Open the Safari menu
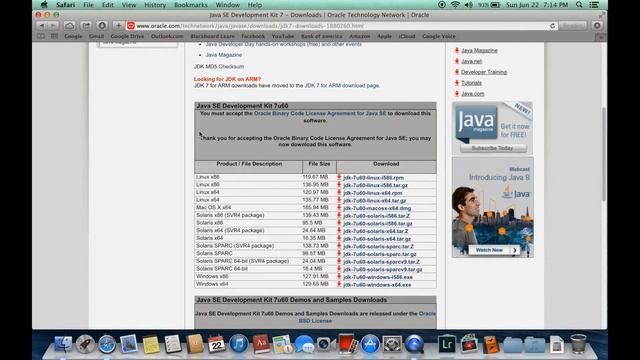Screen dimensions: 640x360 pos(65,5)
